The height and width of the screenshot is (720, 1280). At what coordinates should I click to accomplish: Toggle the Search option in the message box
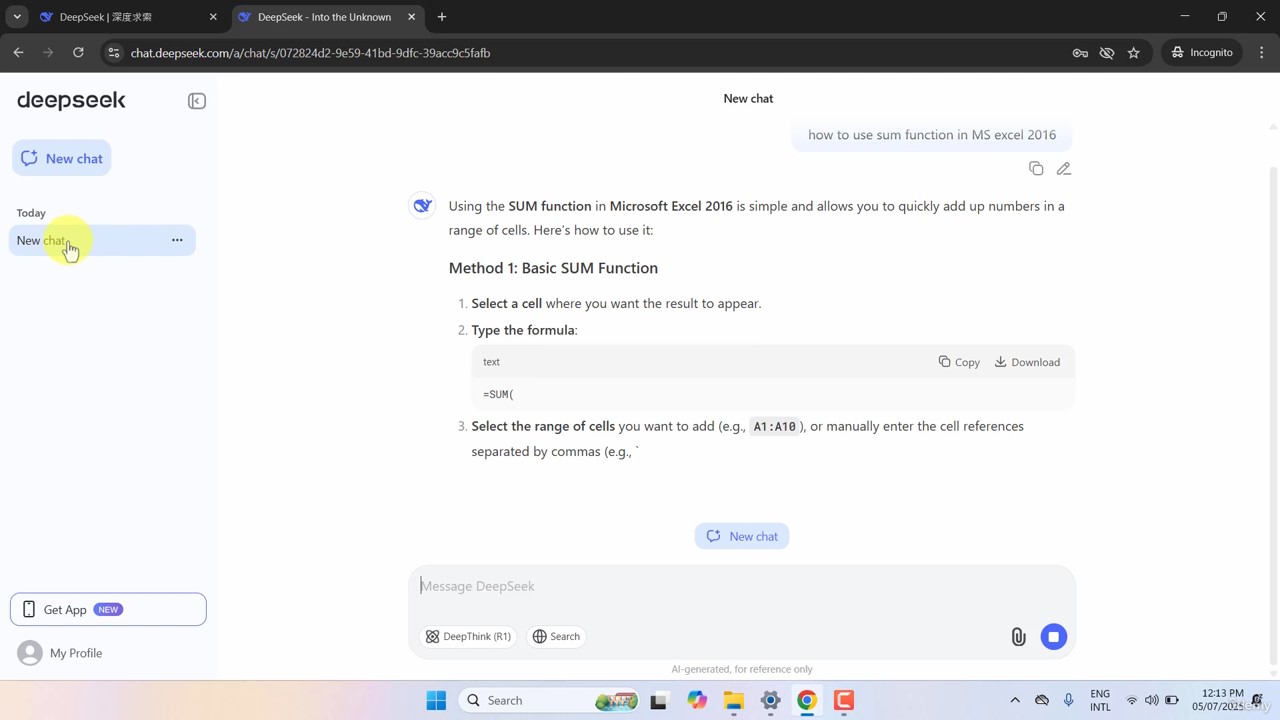coord(556,636)
